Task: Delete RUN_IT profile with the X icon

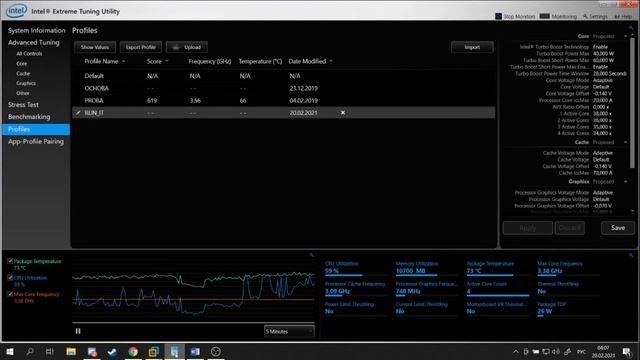Action: (x=343, y=112)
